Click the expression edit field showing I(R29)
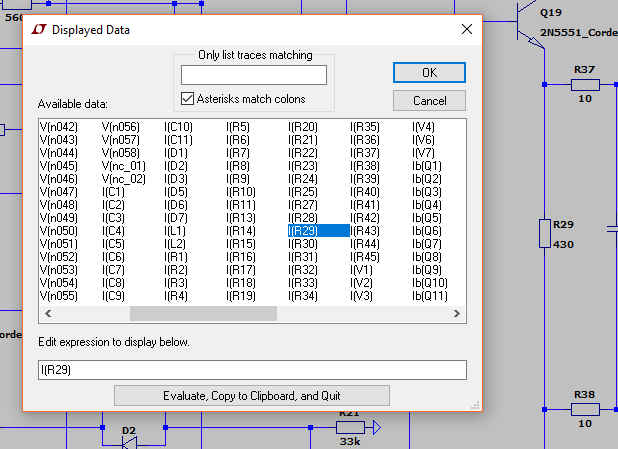 point(252,370)
